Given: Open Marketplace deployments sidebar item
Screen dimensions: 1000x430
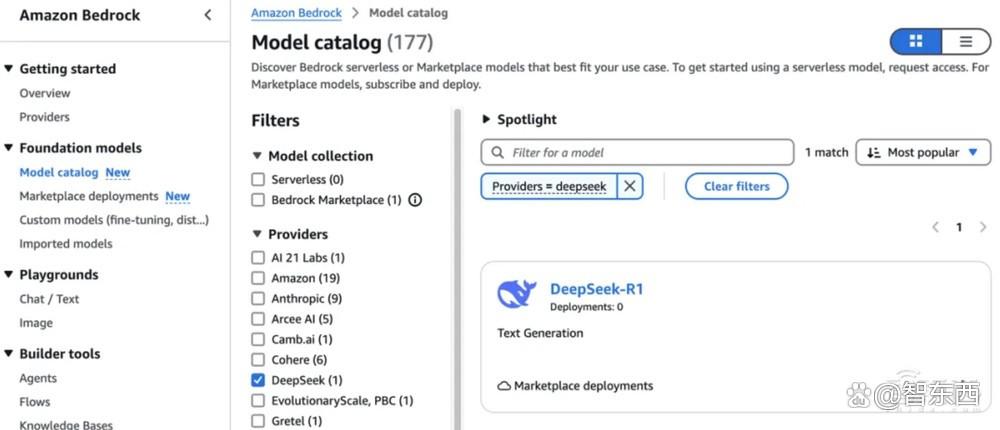Looking at the screenshot, I should [x=89, y=196].
